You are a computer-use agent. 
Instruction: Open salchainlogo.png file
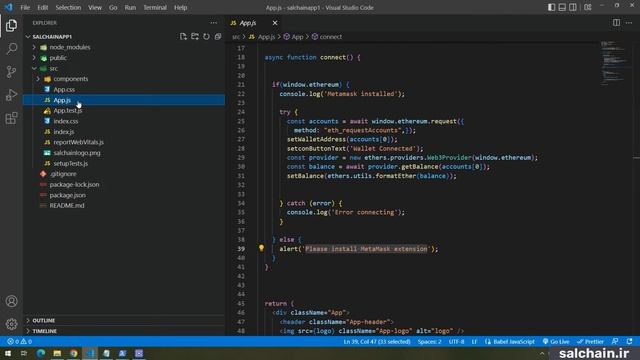pos(77,153)
